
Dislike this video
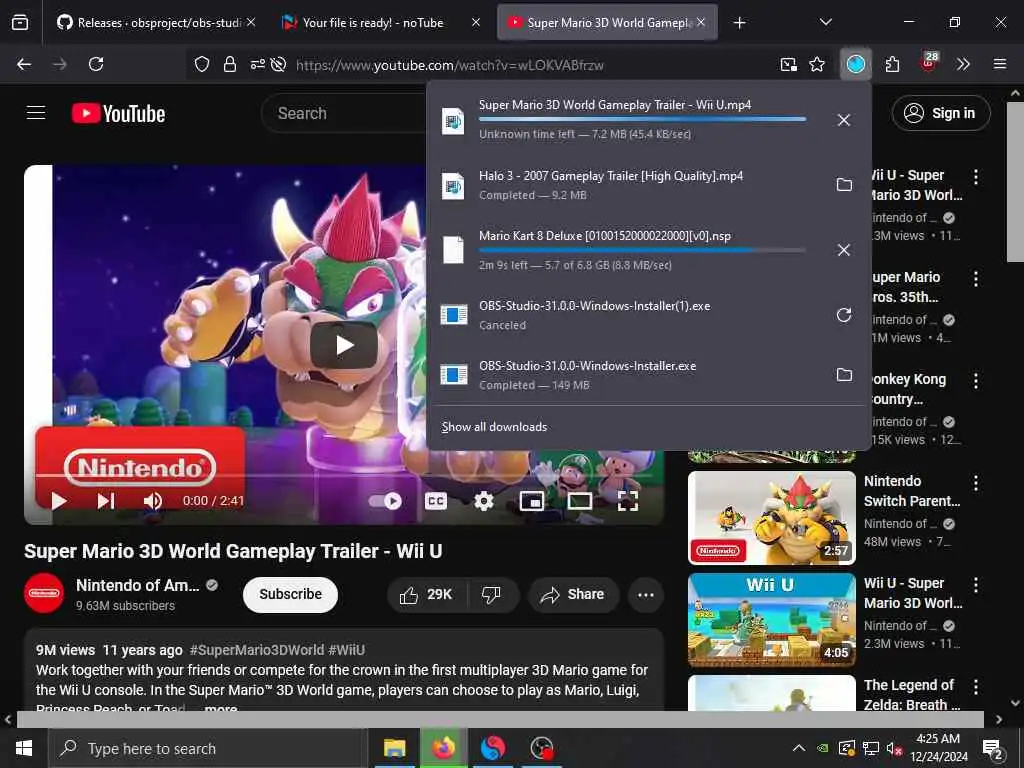(x=491, y=595)
